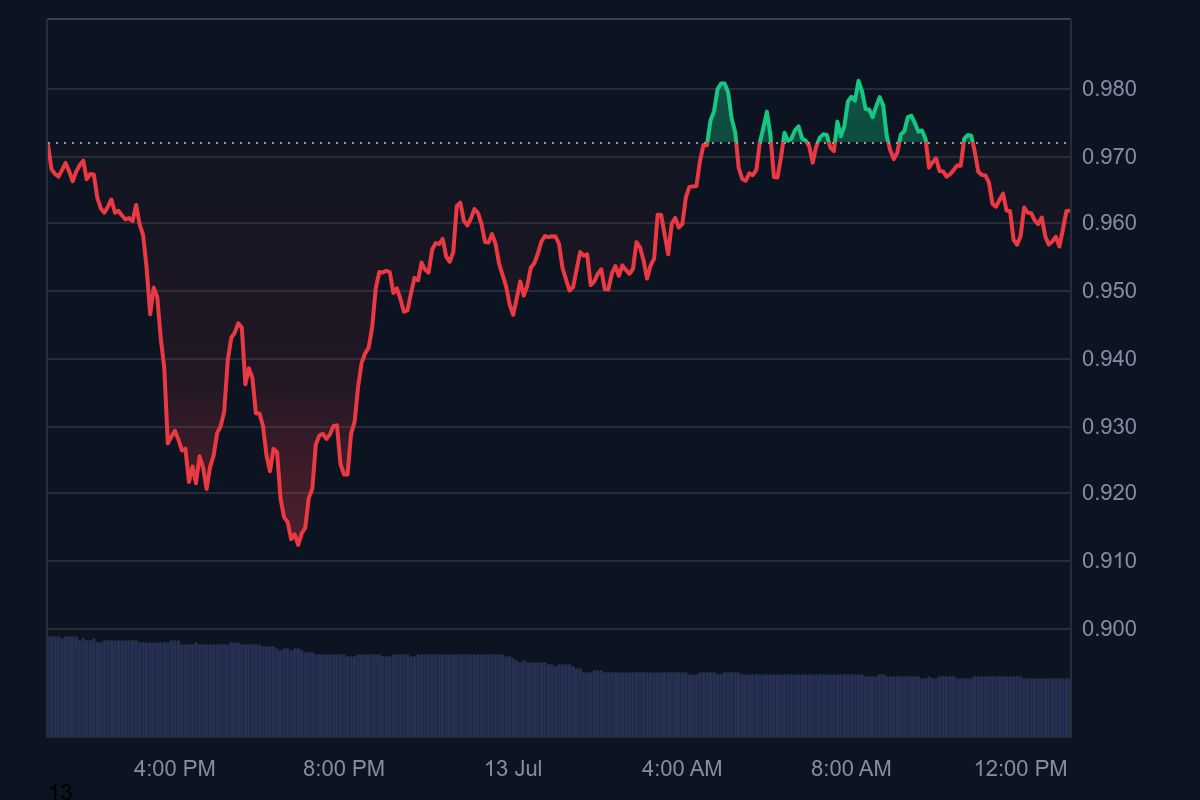The width and height of the screenshot is (1200, 800).
Task: Click the 8:00 PM time label
Action: (x=344, y=769)
